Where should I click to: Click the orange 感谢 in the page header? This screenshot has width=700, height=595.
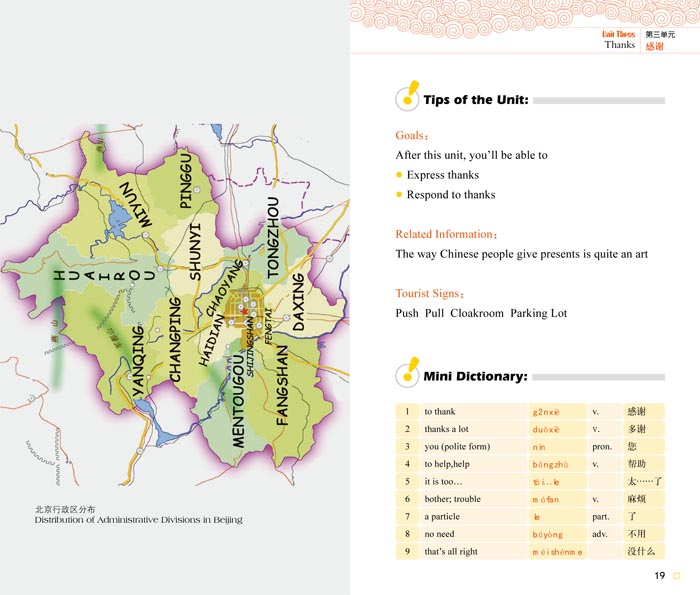click(654, 46)
